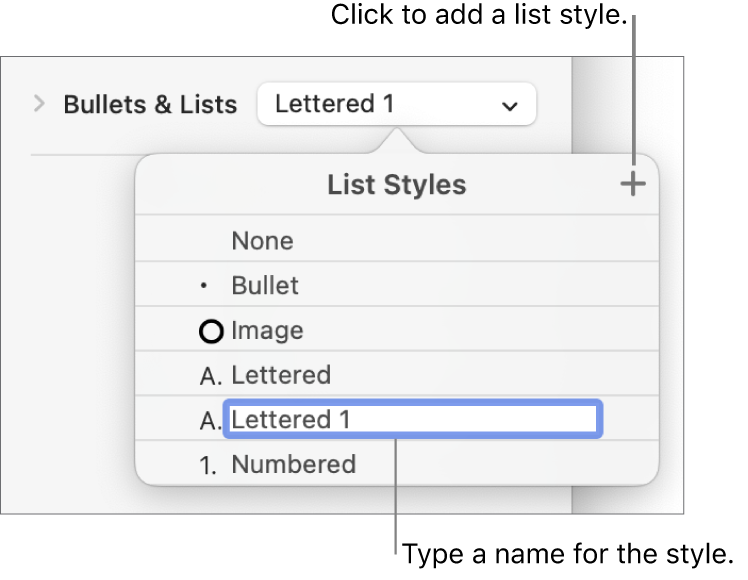This screenshot has height=580, width=748.
Task: Click the chevron arrow in the Lettered 1 dropdown
Action: coord(510,105)
